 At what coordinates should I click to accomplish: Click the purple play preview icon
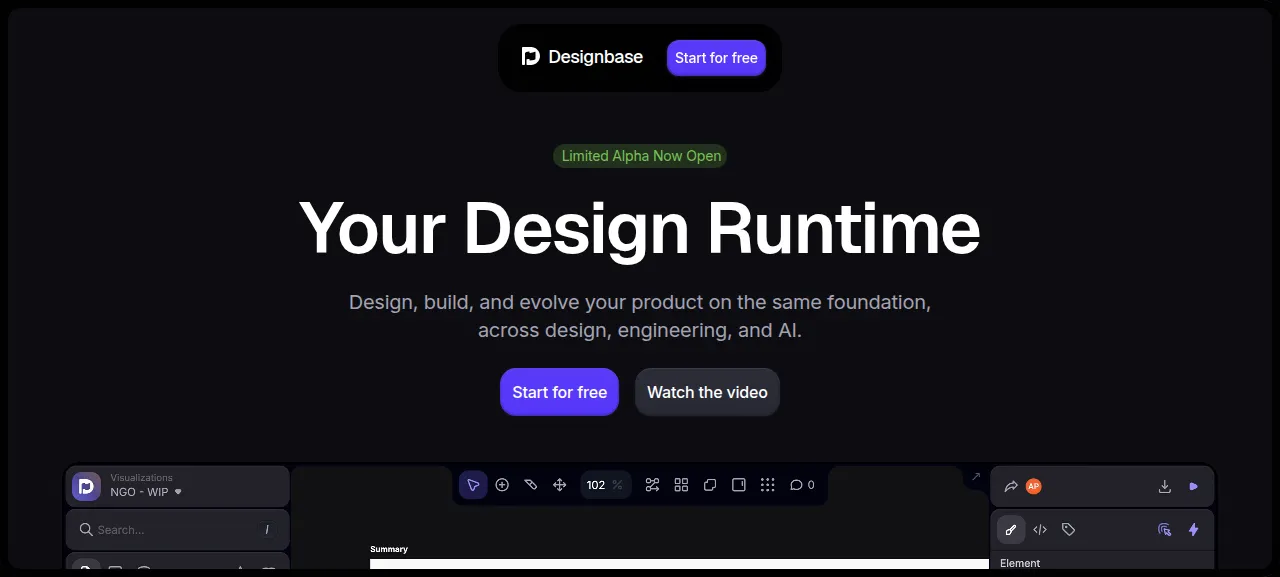tap(1193, 486)
